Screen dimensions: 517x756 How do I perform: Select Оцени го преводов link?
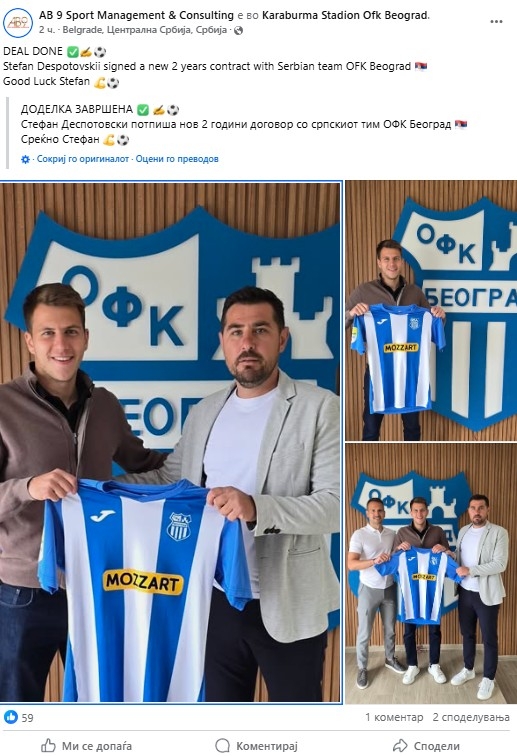tap(177, 159)
